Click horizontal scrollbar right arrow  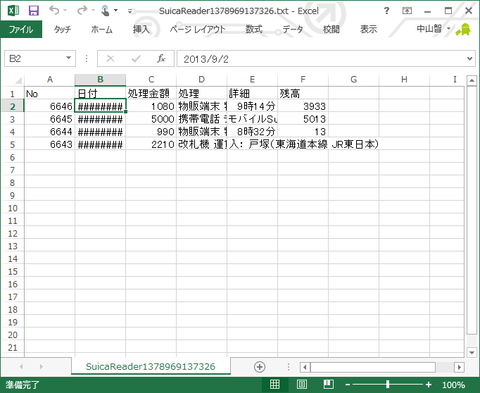[x=459, y=367]
